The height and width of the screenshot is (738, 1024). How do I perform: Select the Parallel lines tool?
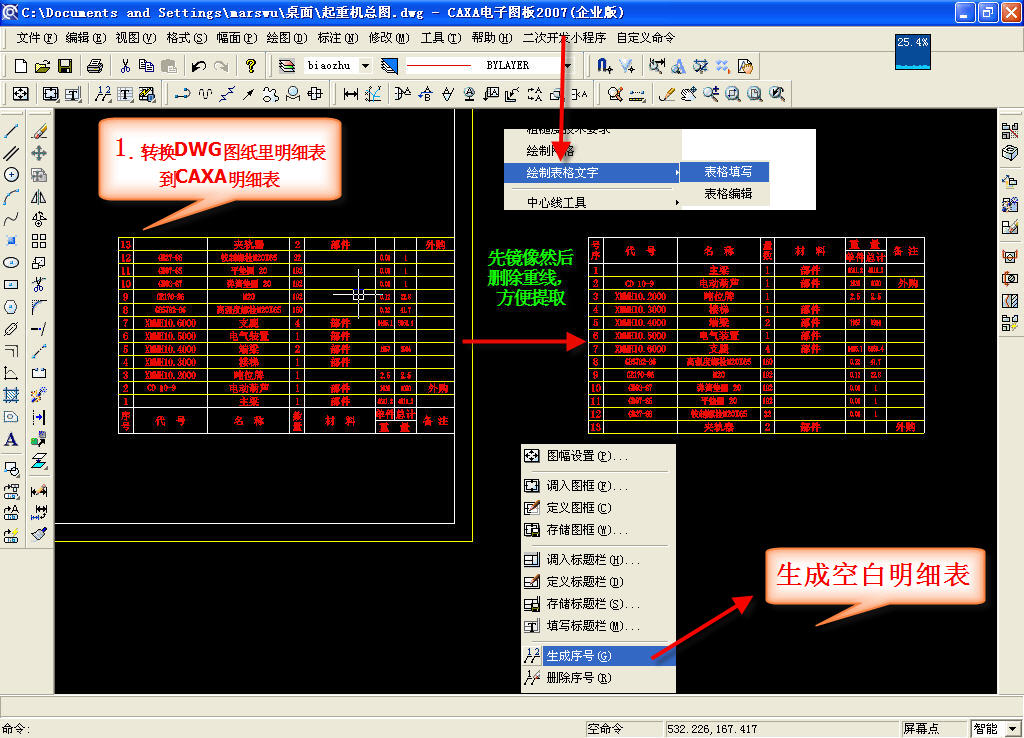click(11, 153)
